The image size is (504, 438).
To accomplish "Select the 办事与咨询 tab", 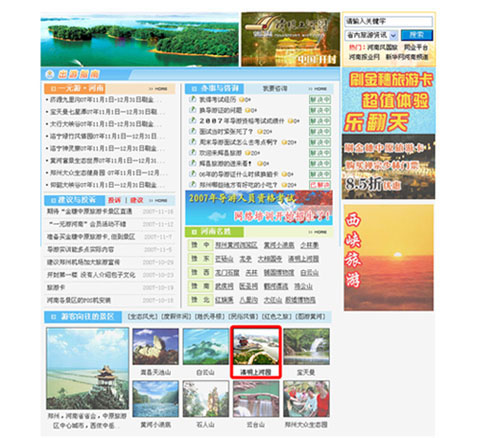I will pyautogui.click(x=215, y=89).
